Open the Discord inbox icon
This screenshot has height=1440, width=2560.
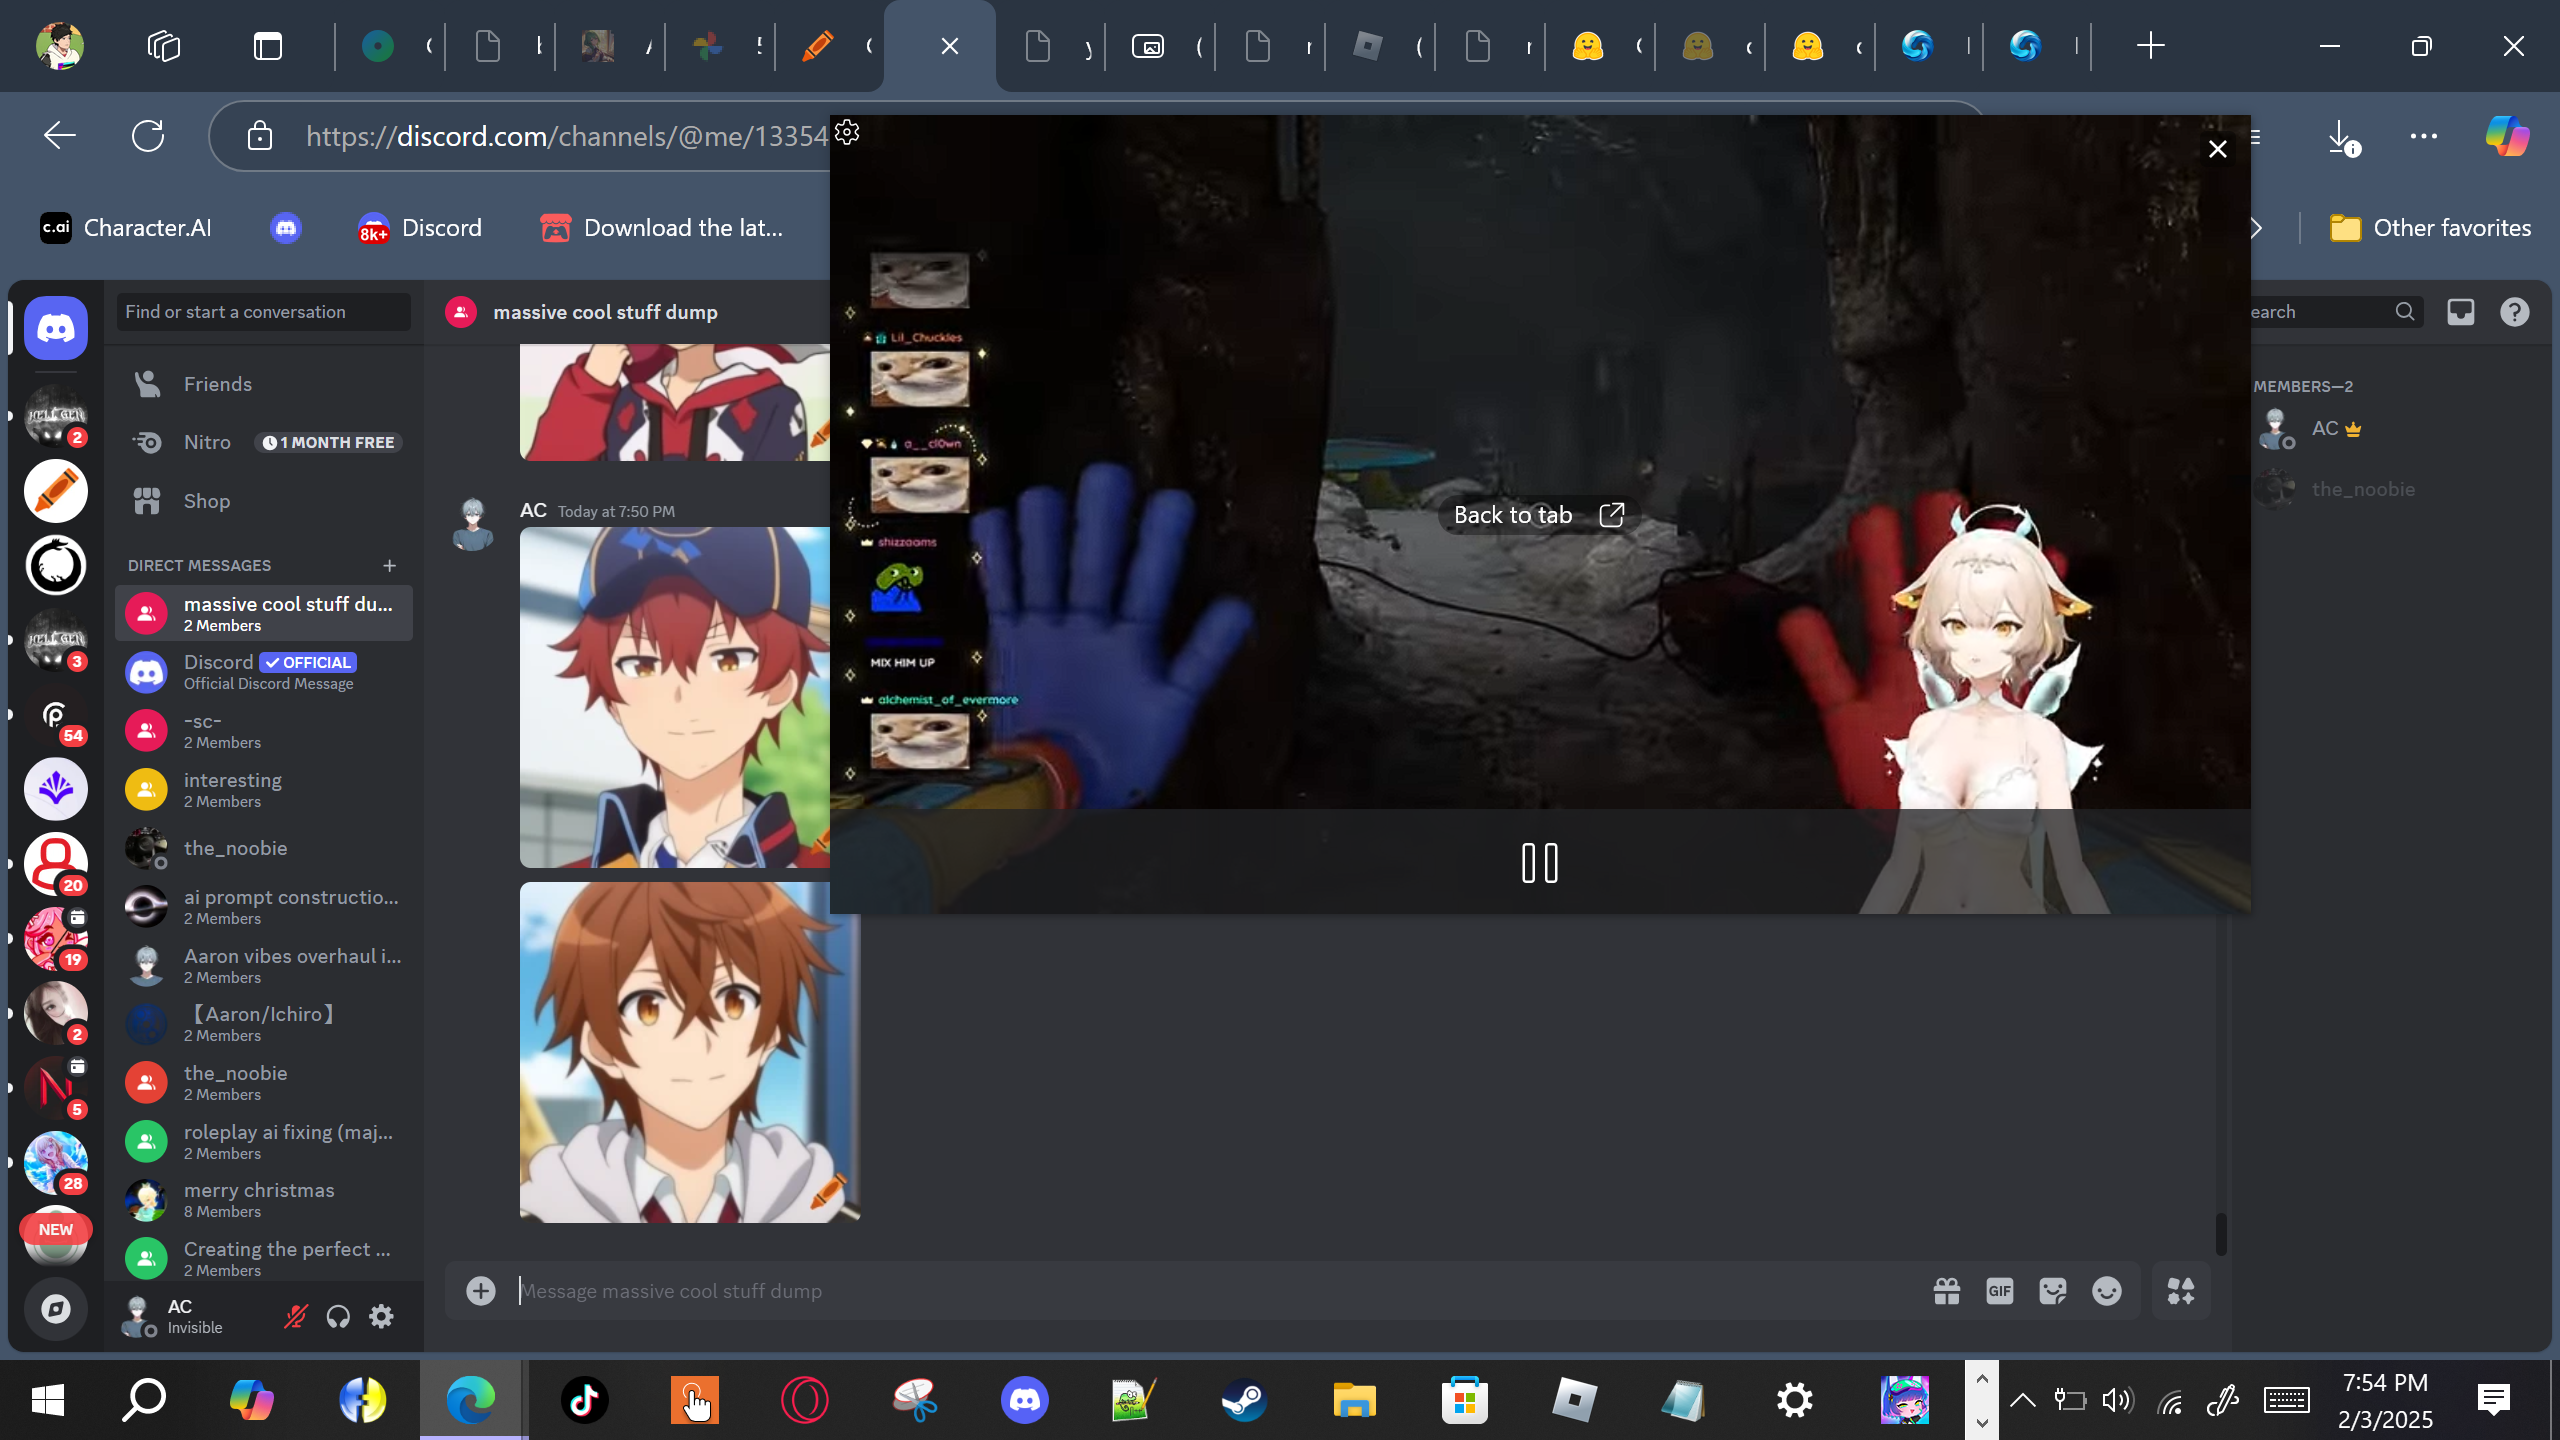click(2461, 312)
